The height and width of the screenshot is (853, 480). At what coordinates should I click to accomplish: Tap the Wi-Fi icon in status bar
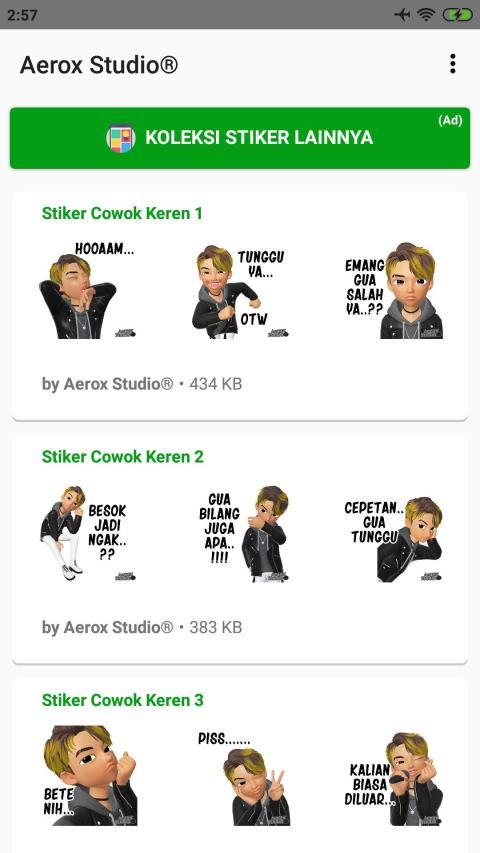pos(426,15)
